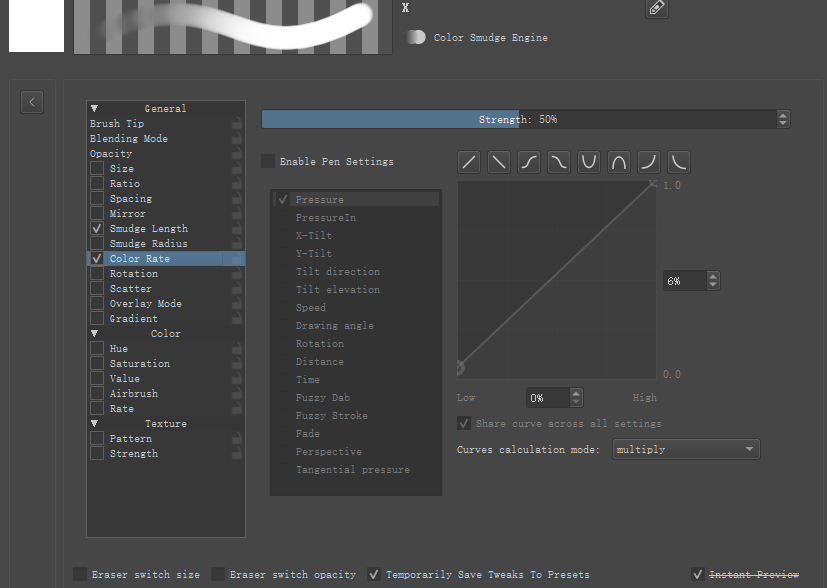Select Blending Mode in the settings list

(129, 139)
